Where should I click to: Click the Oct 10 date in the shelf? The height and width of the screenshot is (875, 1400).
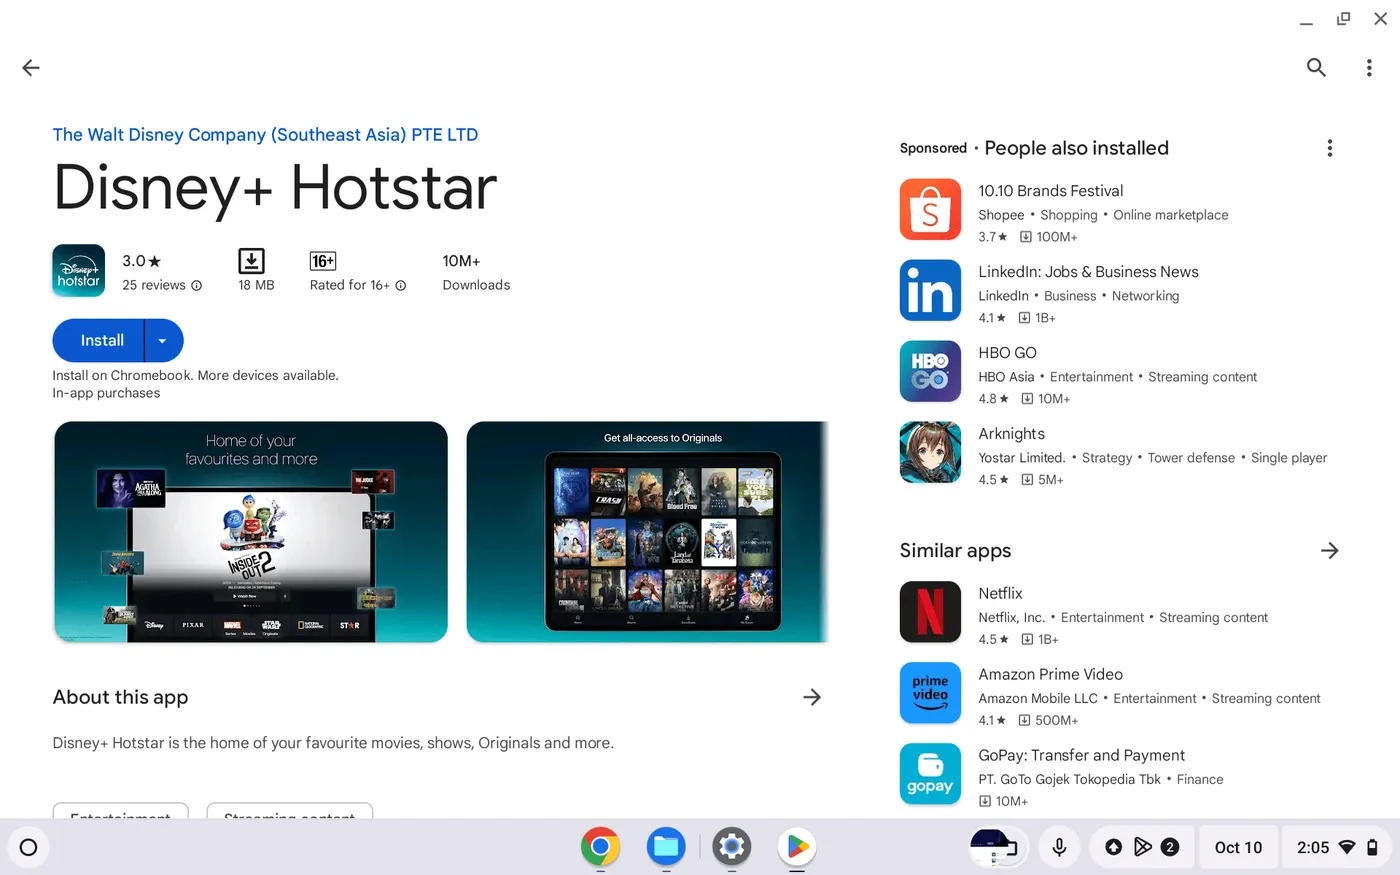click(1238, 847)
